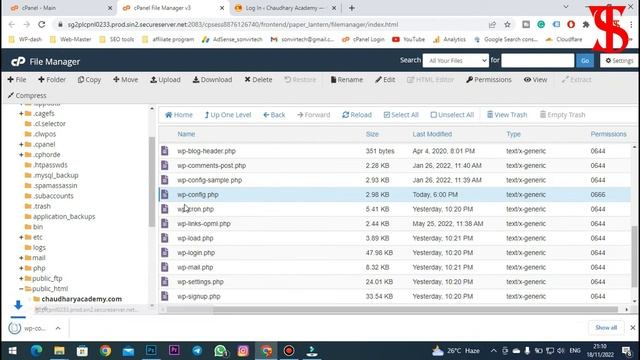Expand the .cpanel folder in tree
The width and height of the screenshot is (640, 360).
coord(21,144)
